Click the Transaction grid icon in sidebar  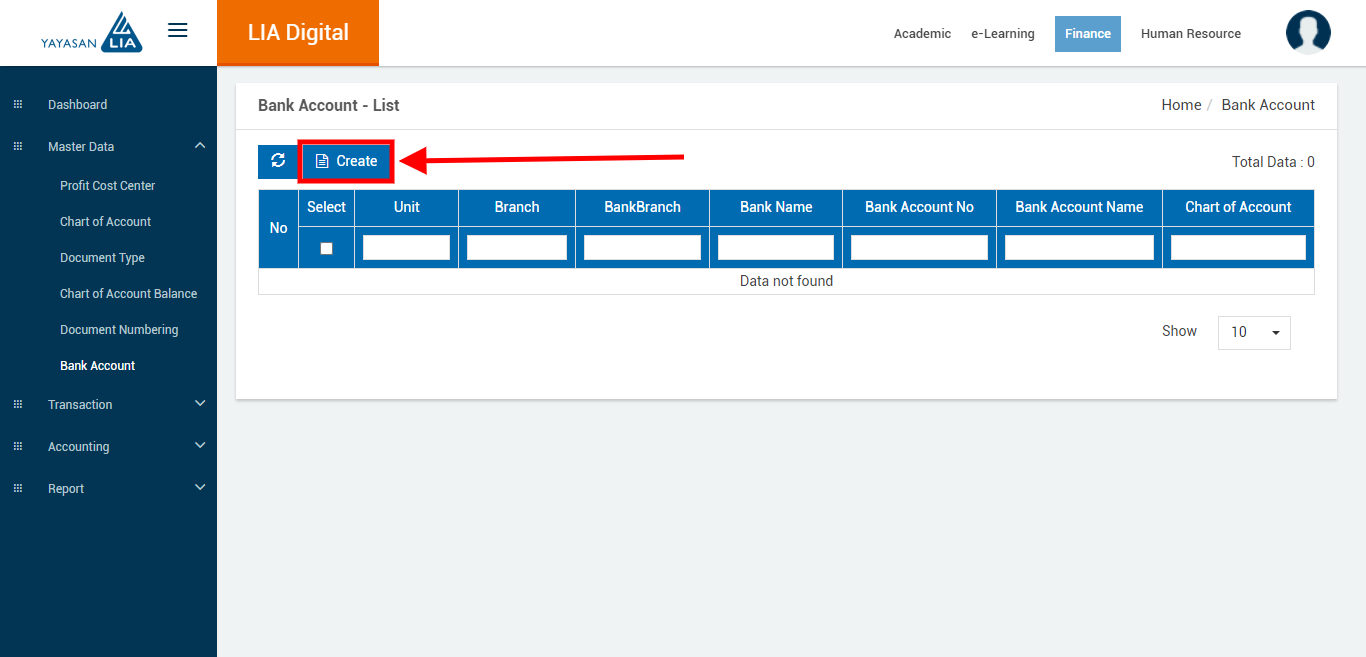(x=17, y=405)
